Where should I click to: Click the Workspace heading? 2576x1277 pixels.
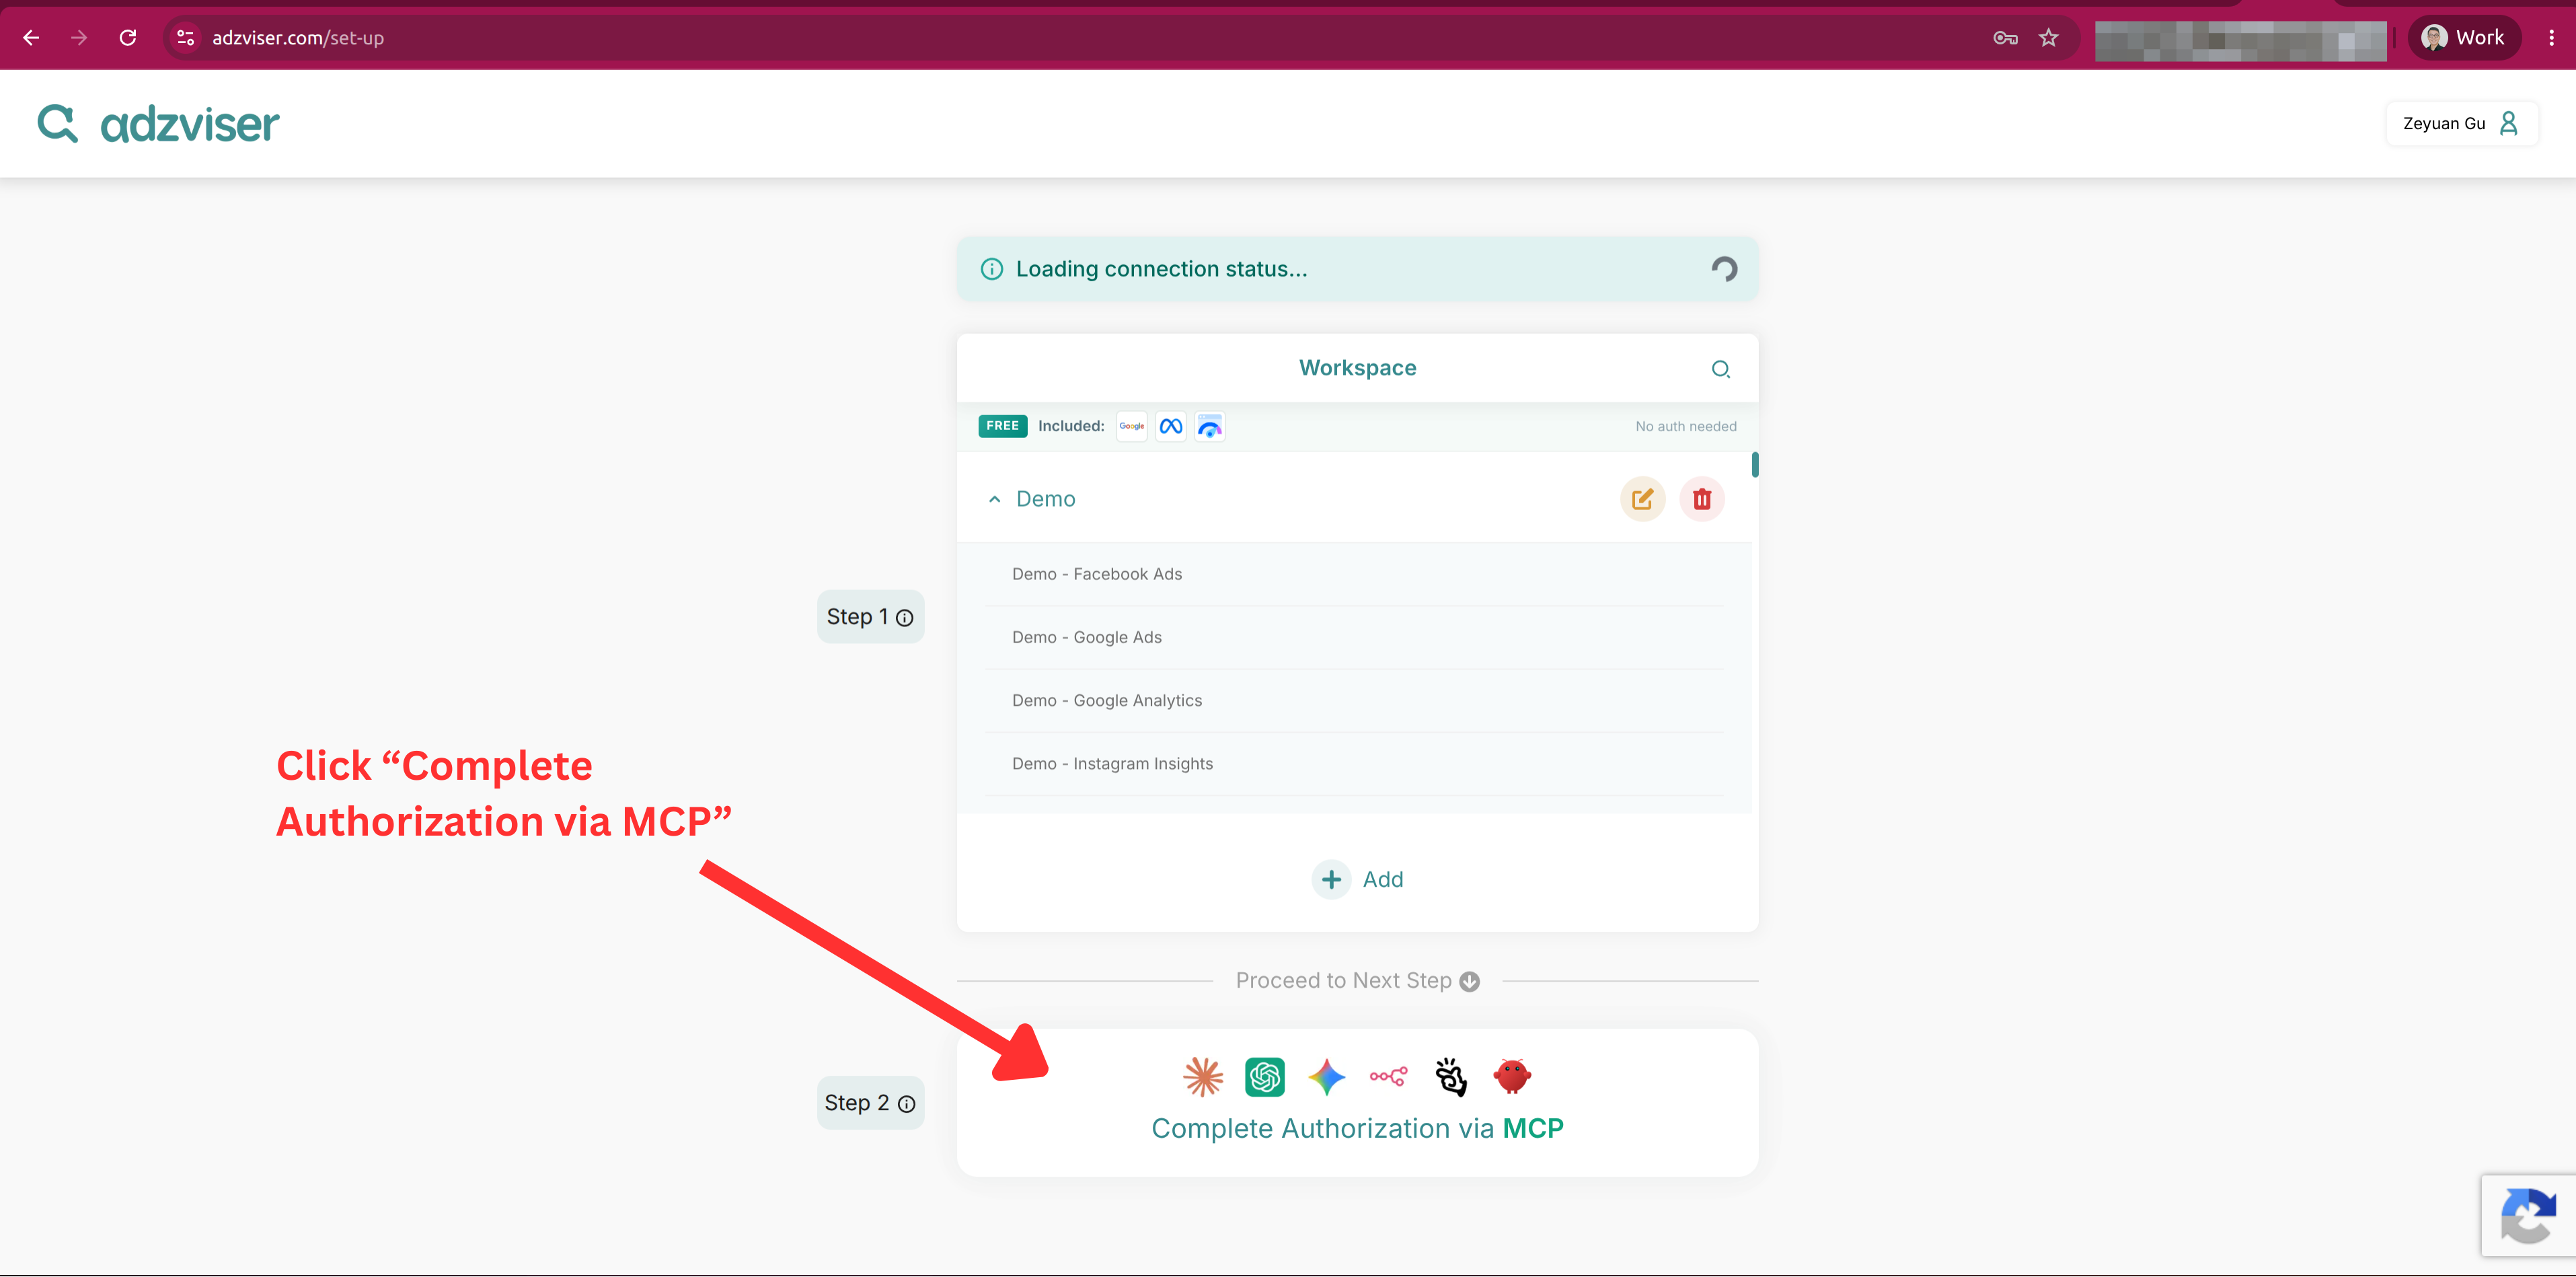(1357, 368)
